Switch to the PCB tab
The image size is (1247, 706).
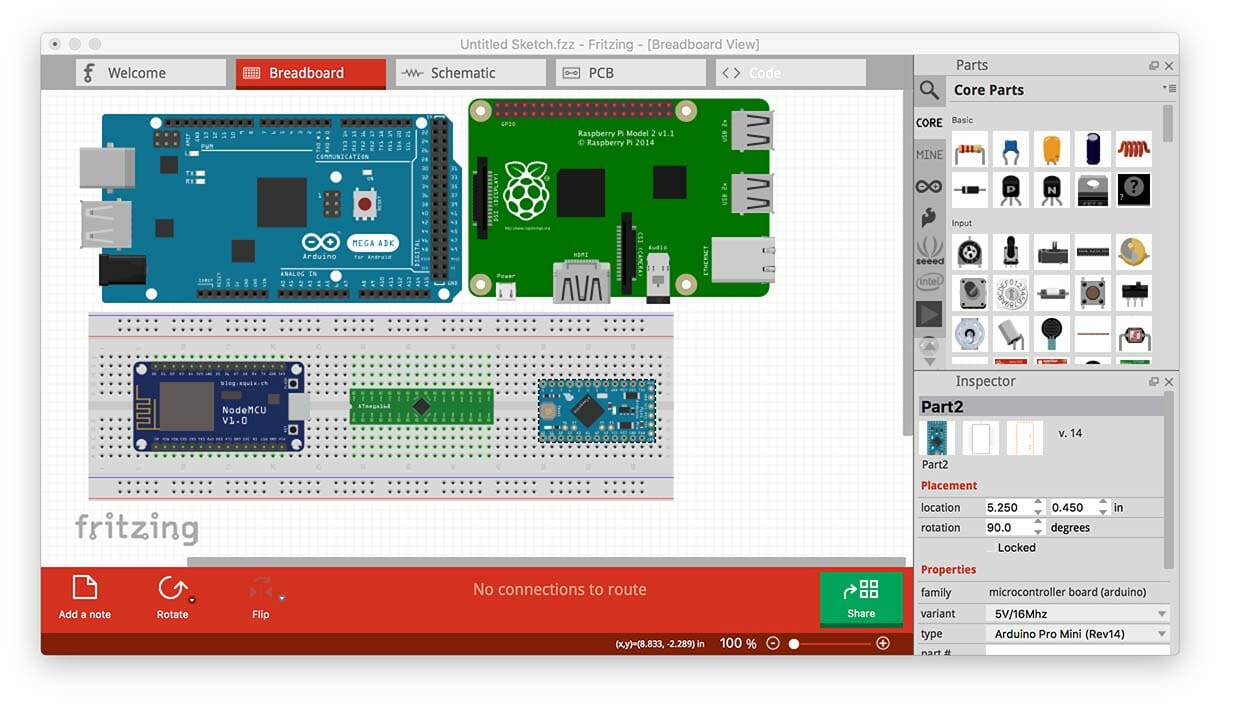(x=631, y=73)
